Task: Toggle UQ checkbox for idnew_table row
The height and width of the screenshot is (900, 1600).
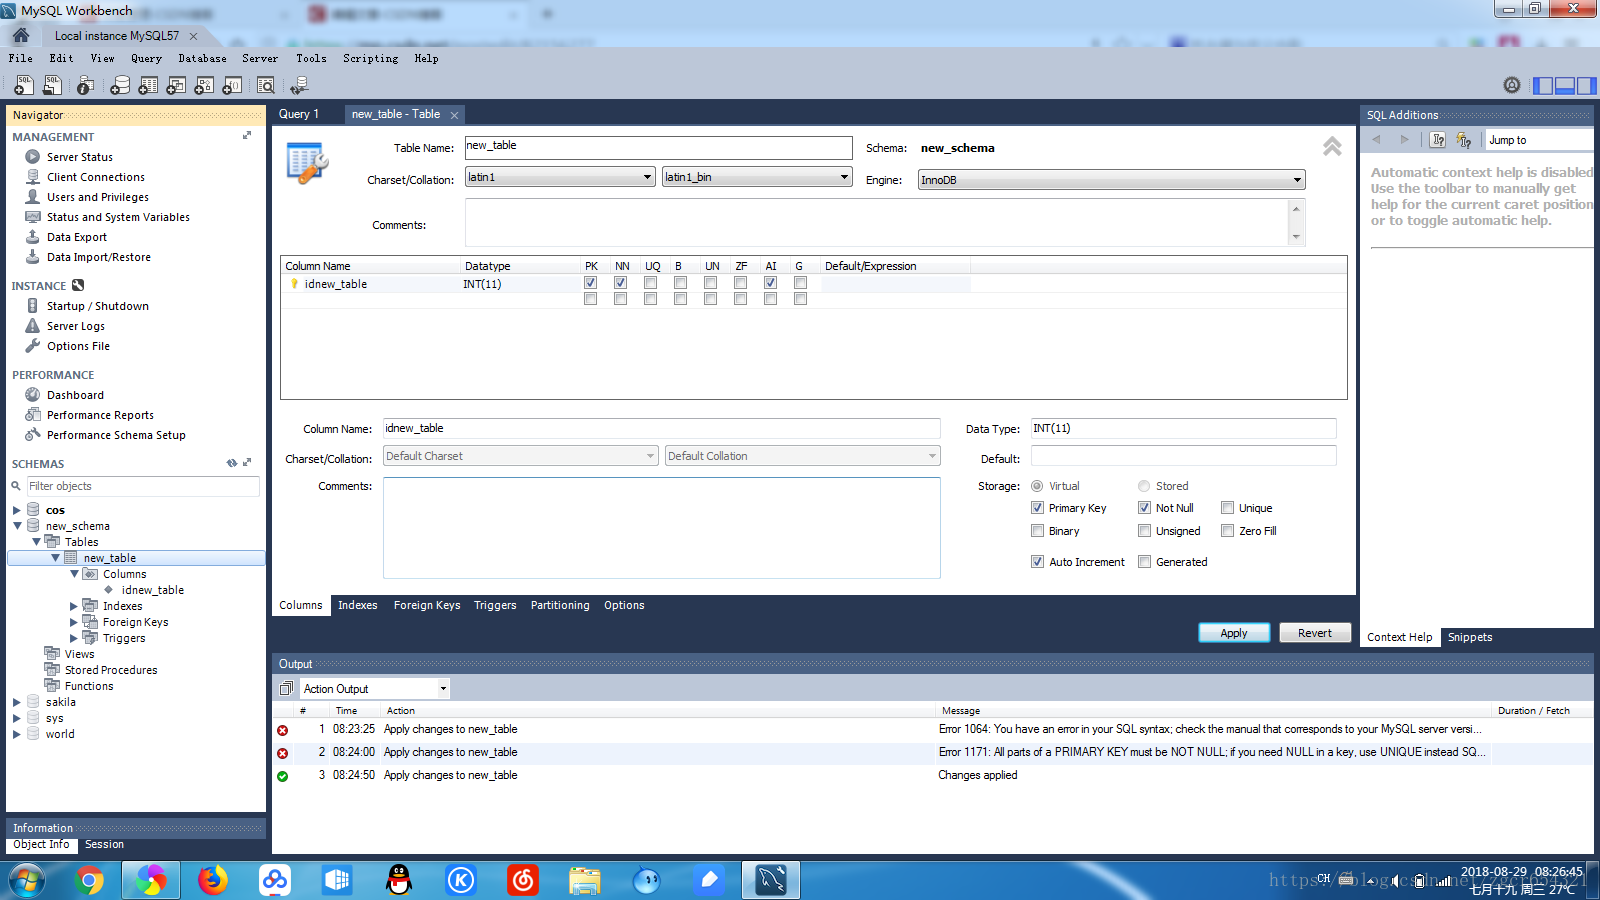Action: click(650, 283)
